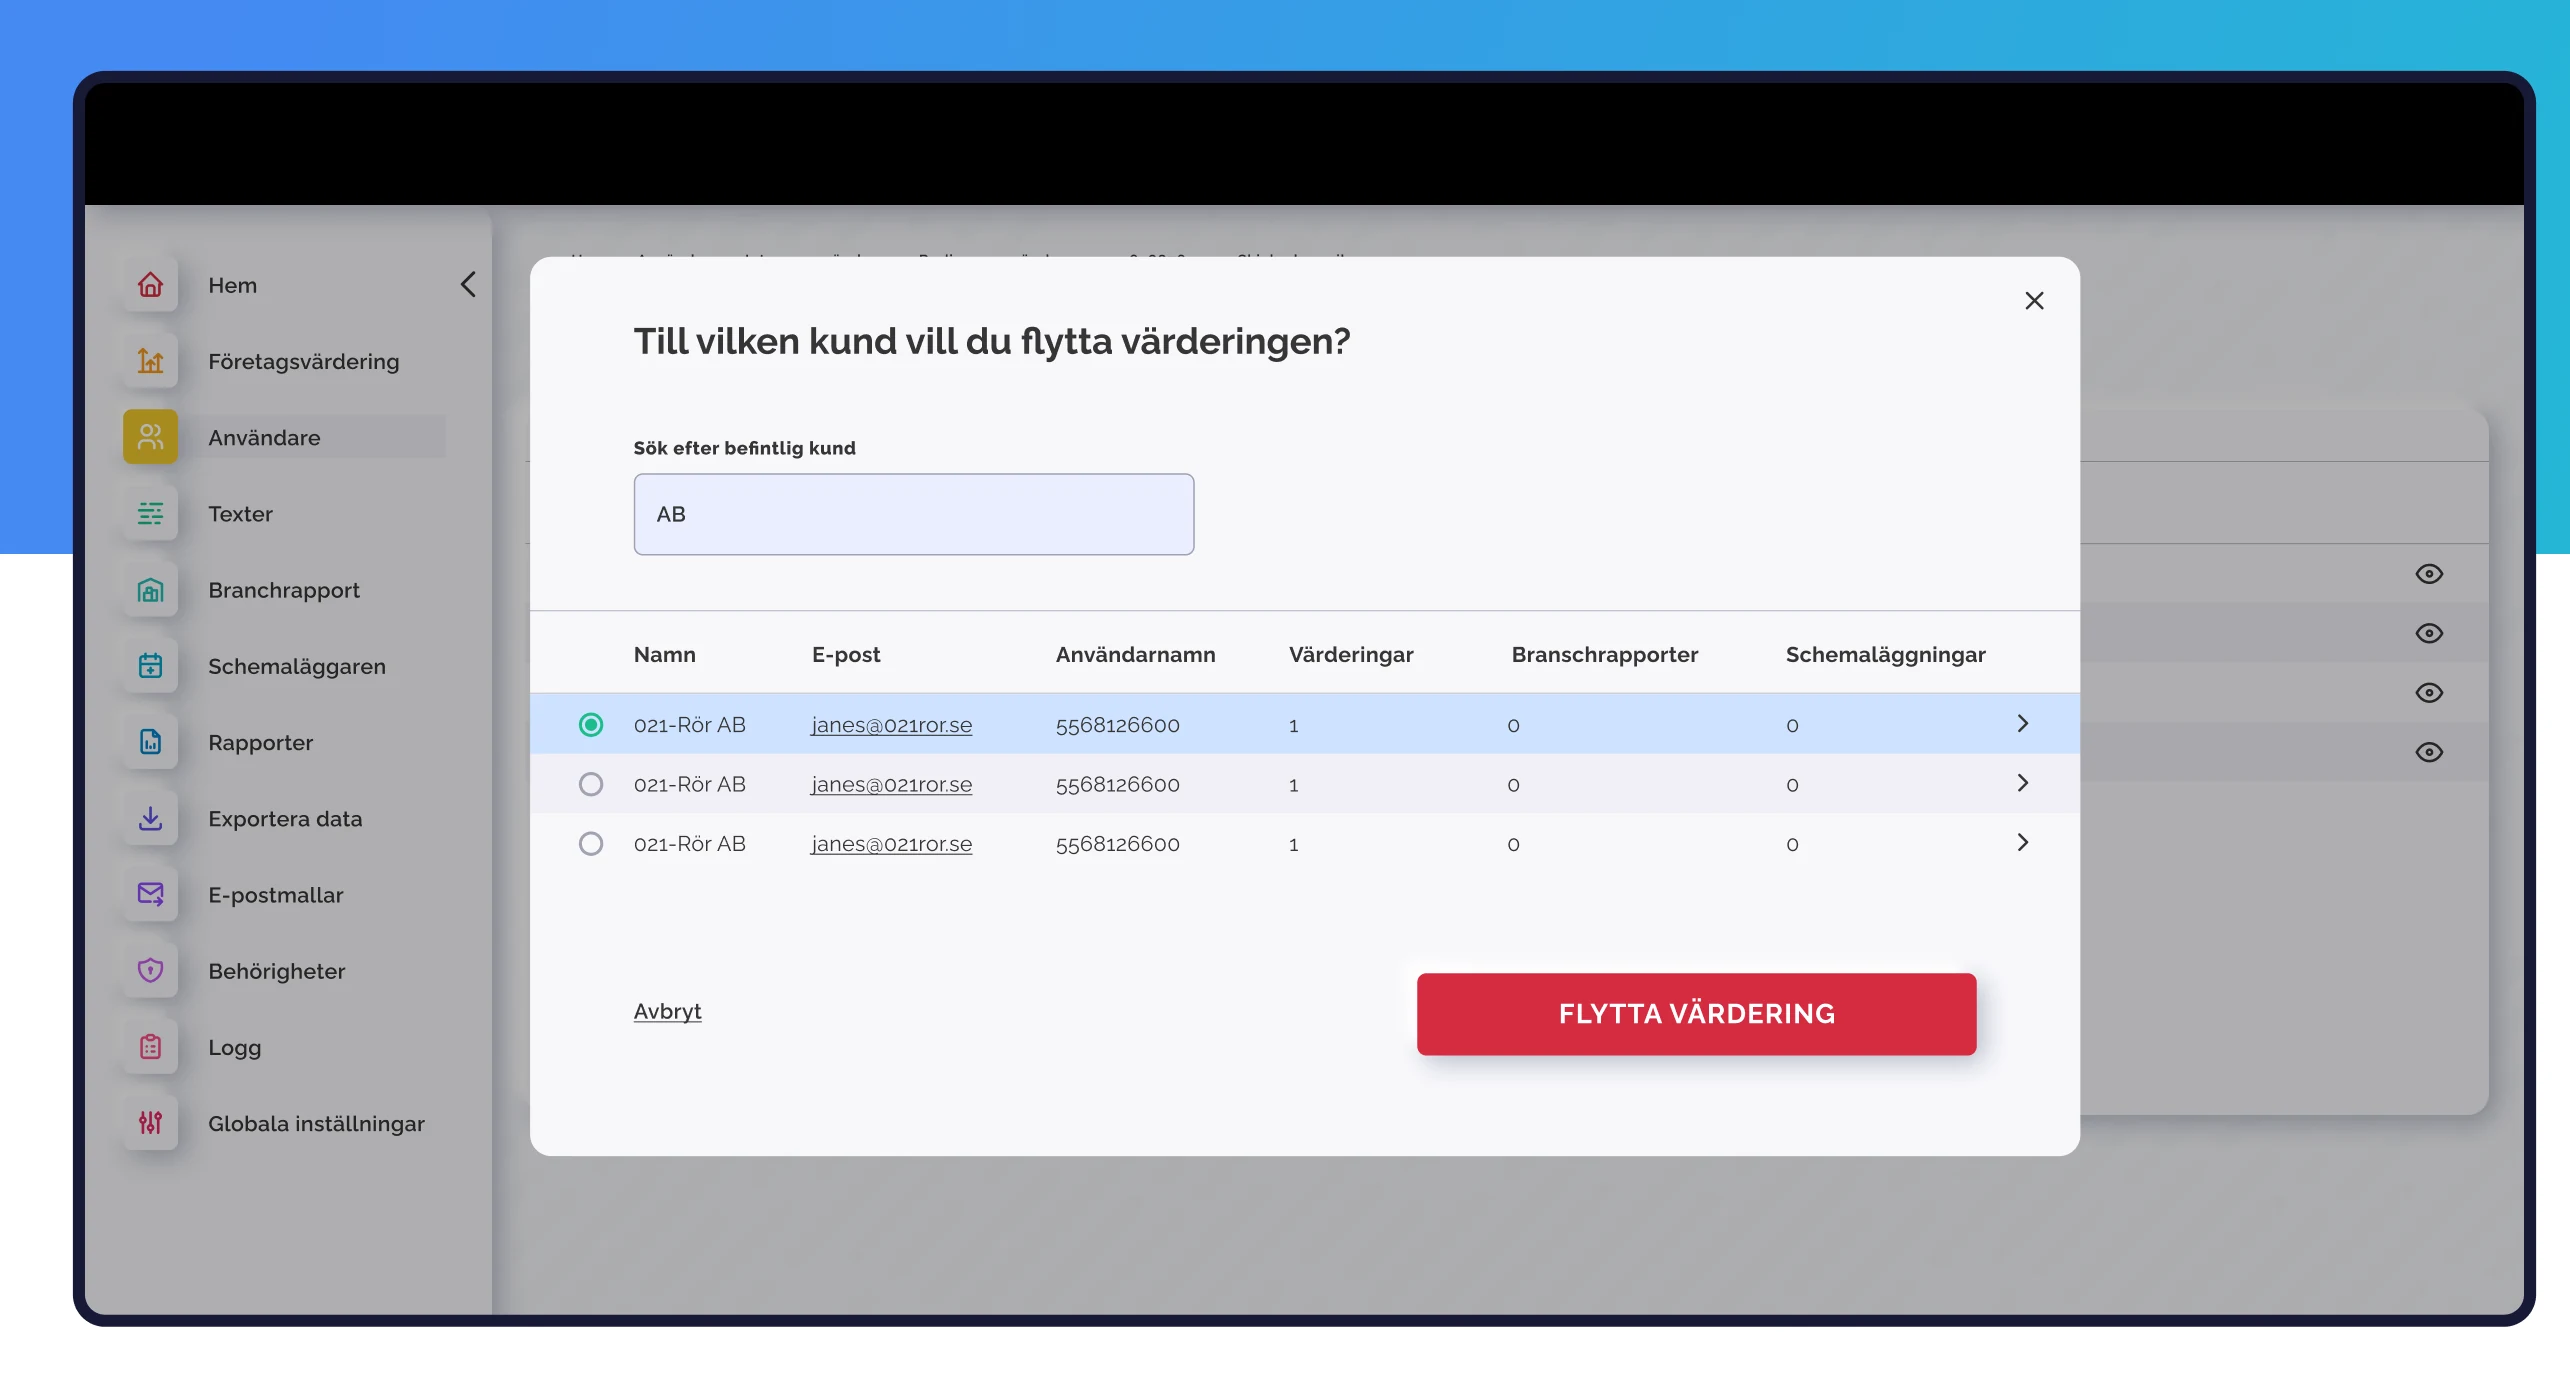The width and height of the screenshot is (2570, 1380).
Task: Click the Schemaläggningar column header
Action: pos(1885,655)
